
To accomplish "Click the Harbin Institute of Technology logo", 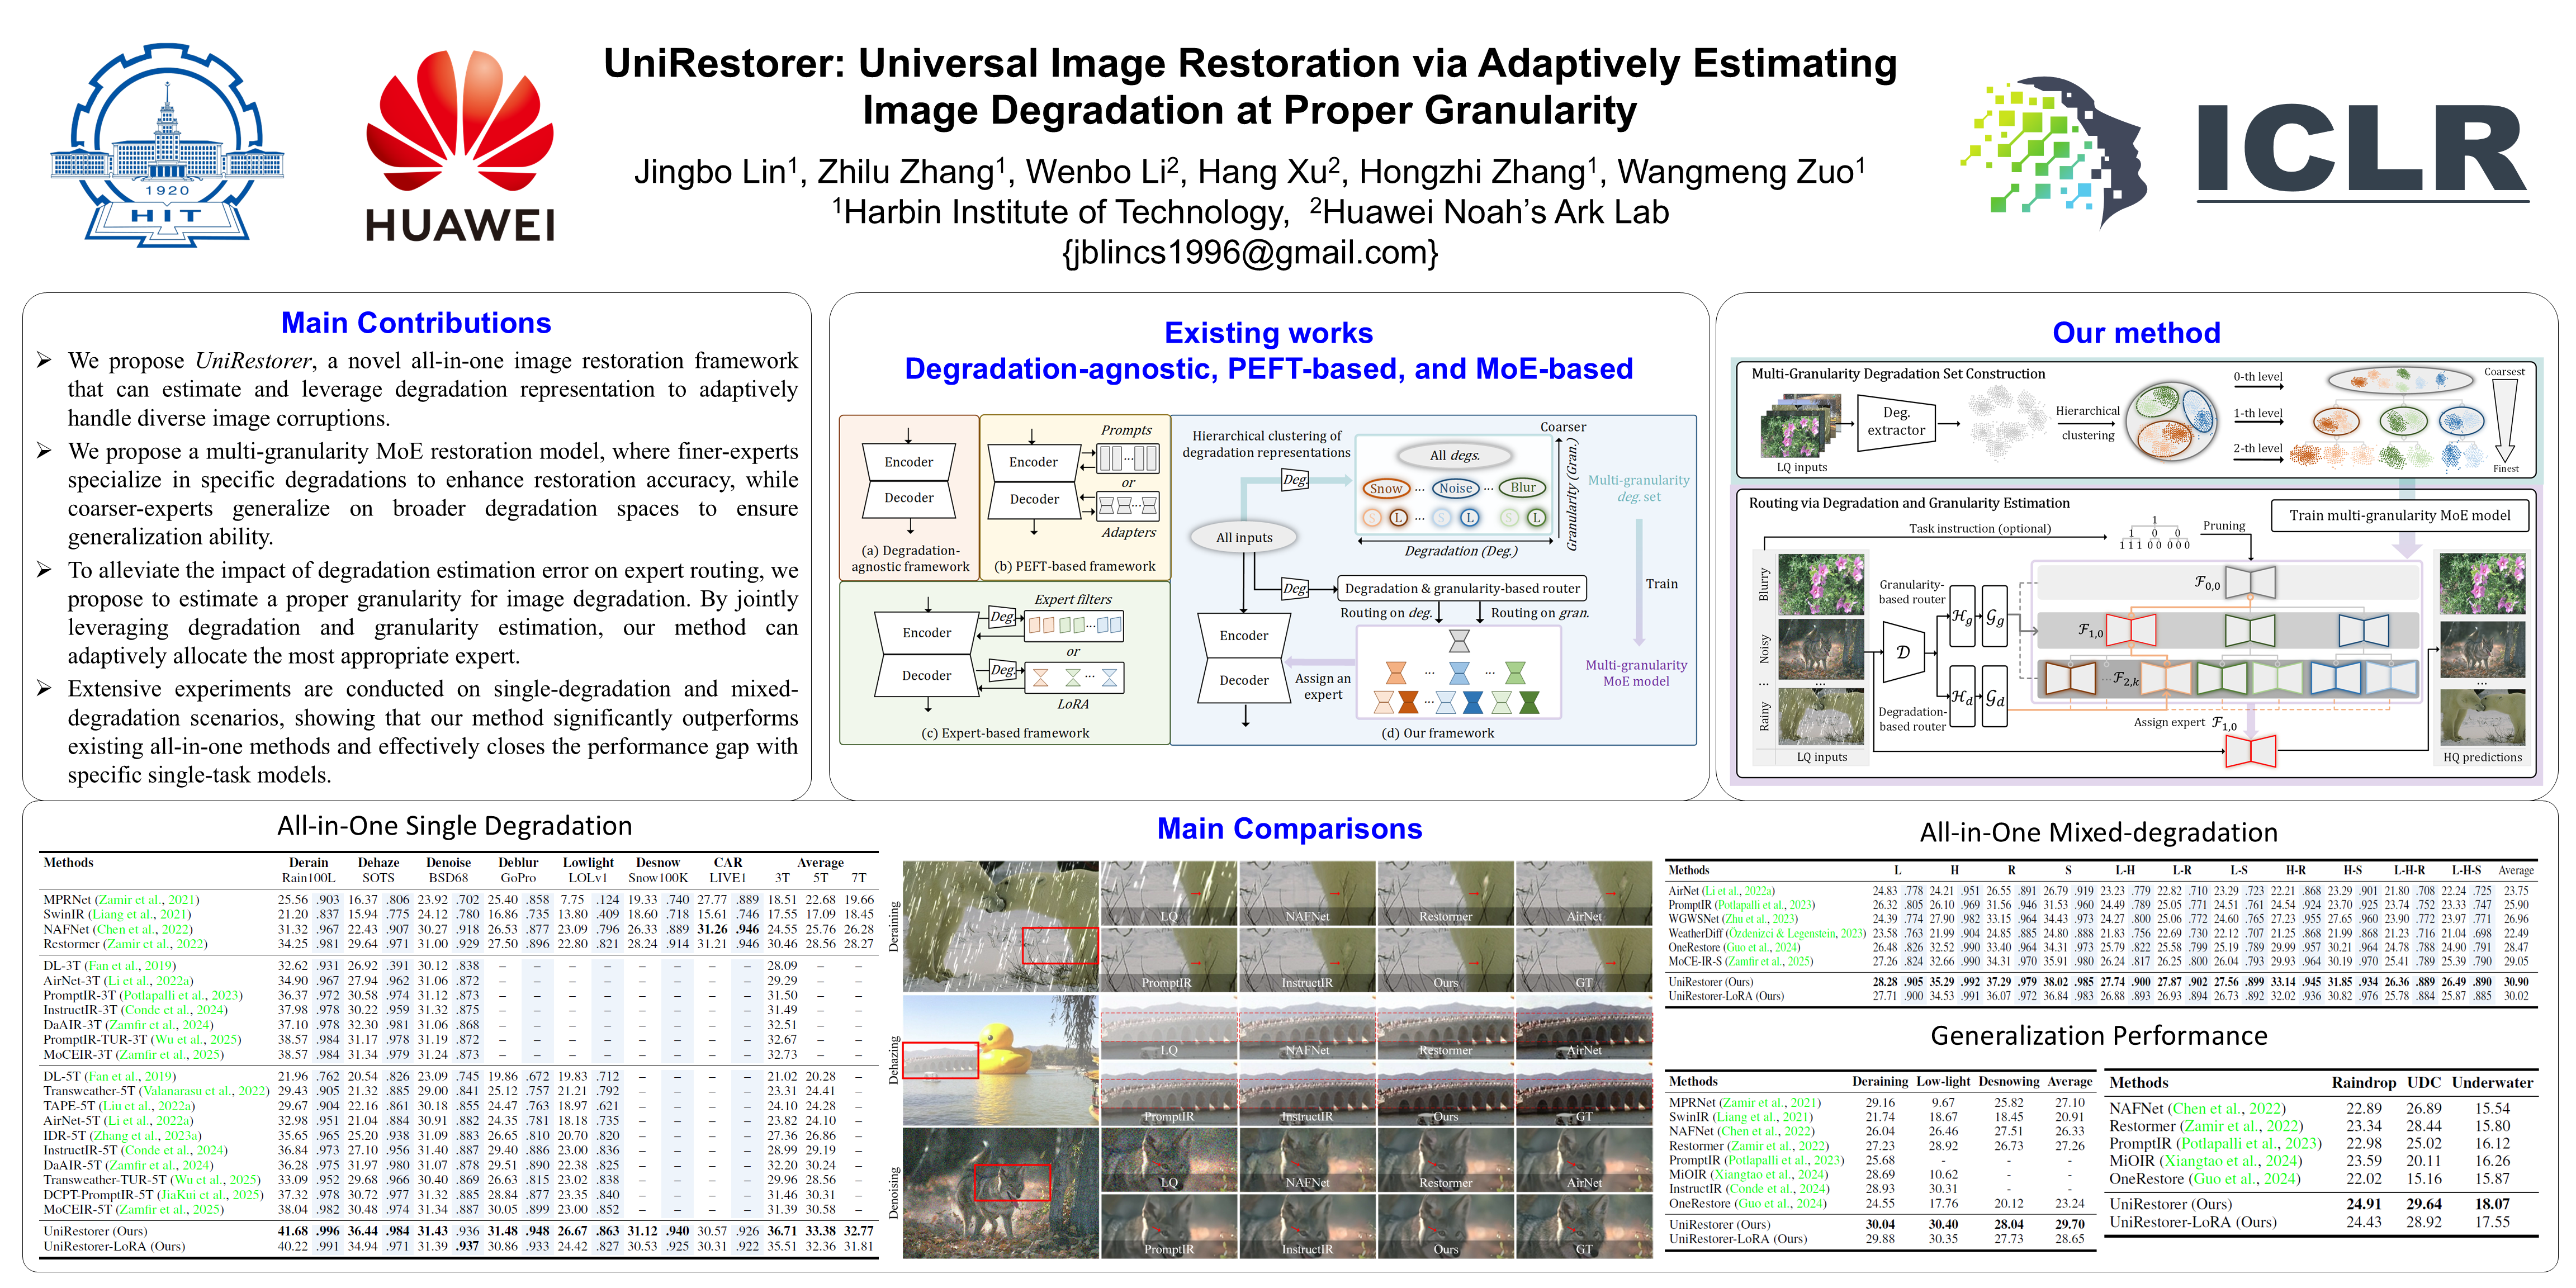I will pyautogui.click(x=167, y=146).
